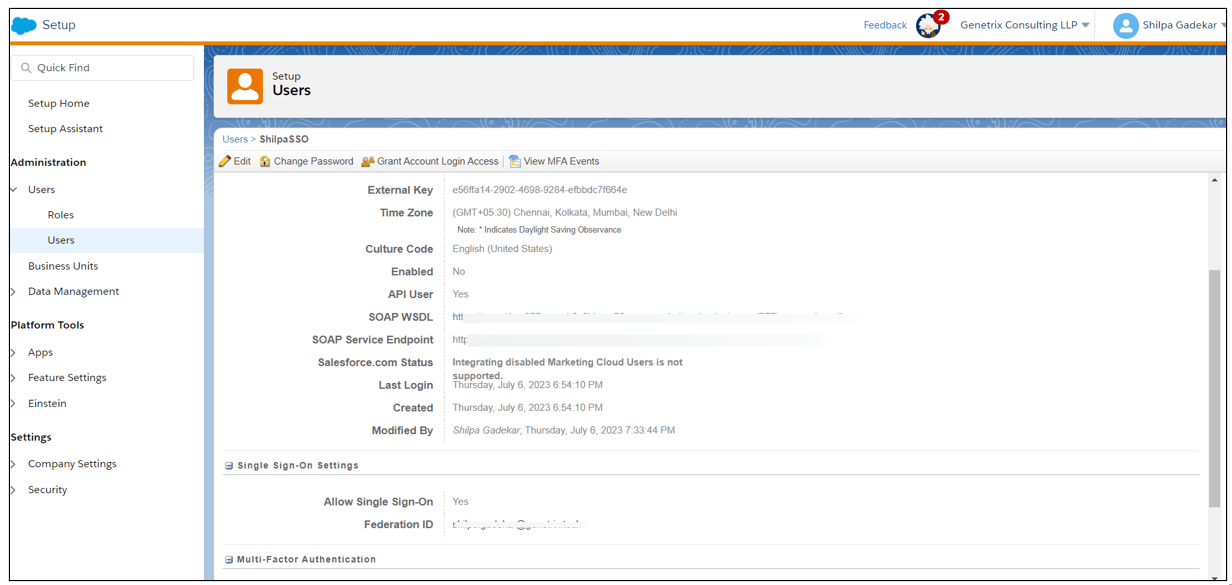
Task: Click the Quick Find magnifier icon
Action: coord(25,67)
